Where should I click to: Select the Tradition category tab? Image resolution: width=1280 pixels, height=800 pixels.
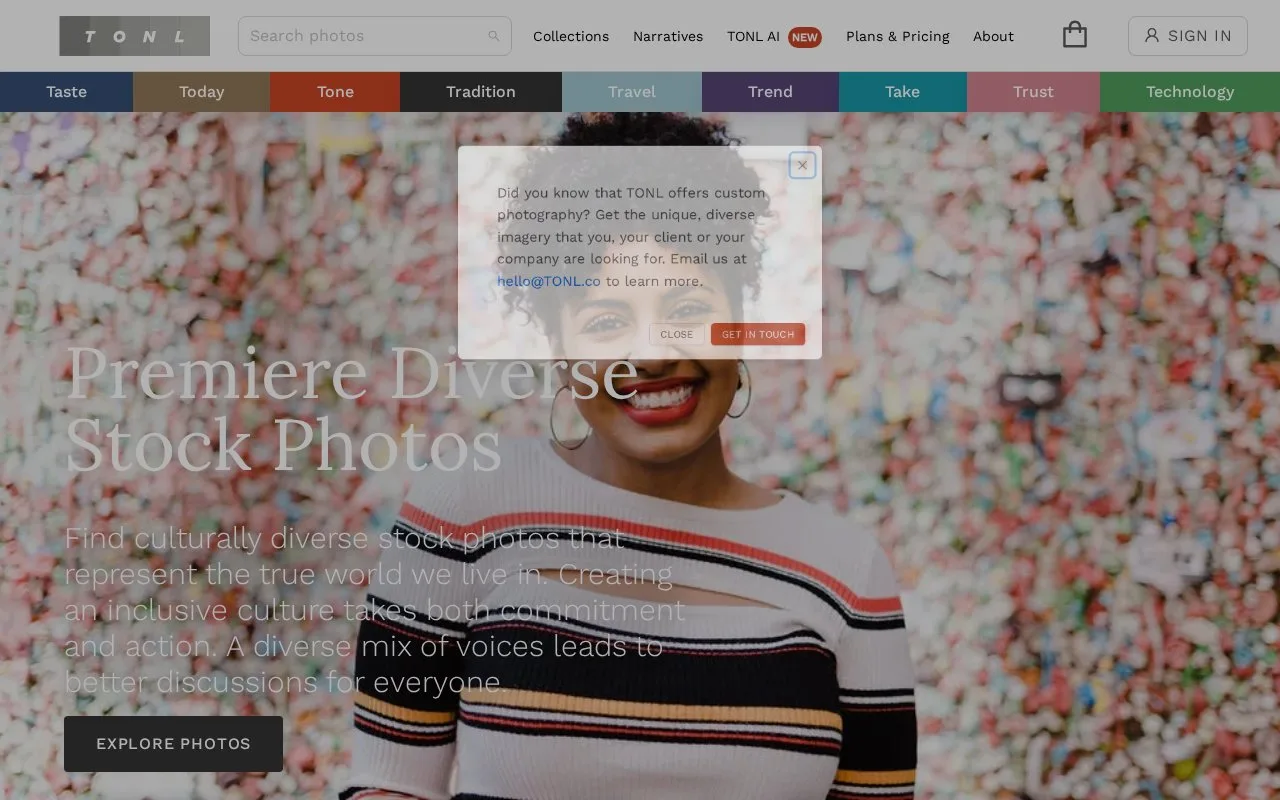481,92
